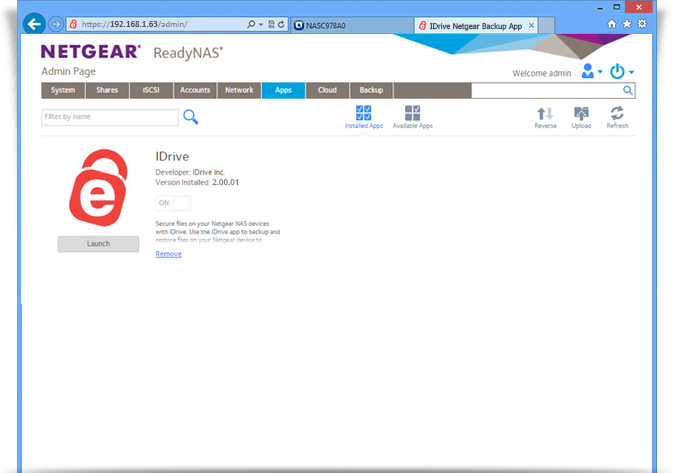Click the Developer: IDrive Inc. text
Image resolution: width=674 pixels, height=473 pixels.
pos(190,172)
